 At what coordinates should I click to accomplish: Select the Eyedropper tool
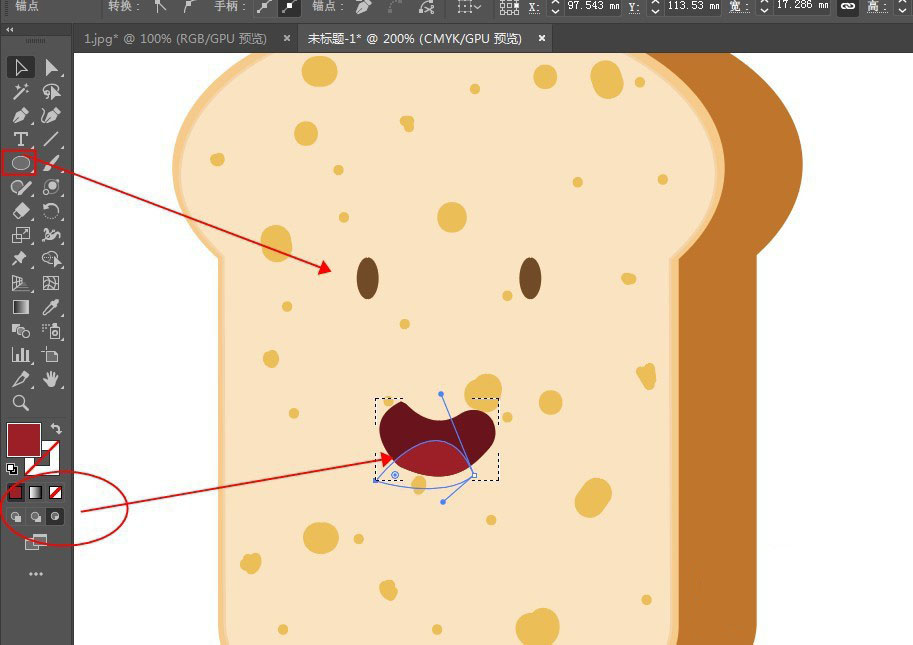point(51,307)
